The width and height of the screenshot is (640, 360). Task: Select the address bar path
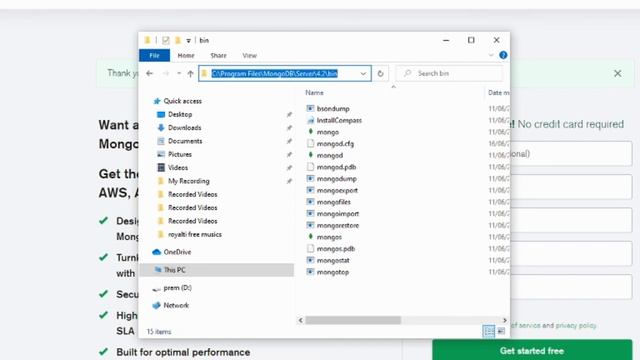(274, 73)
